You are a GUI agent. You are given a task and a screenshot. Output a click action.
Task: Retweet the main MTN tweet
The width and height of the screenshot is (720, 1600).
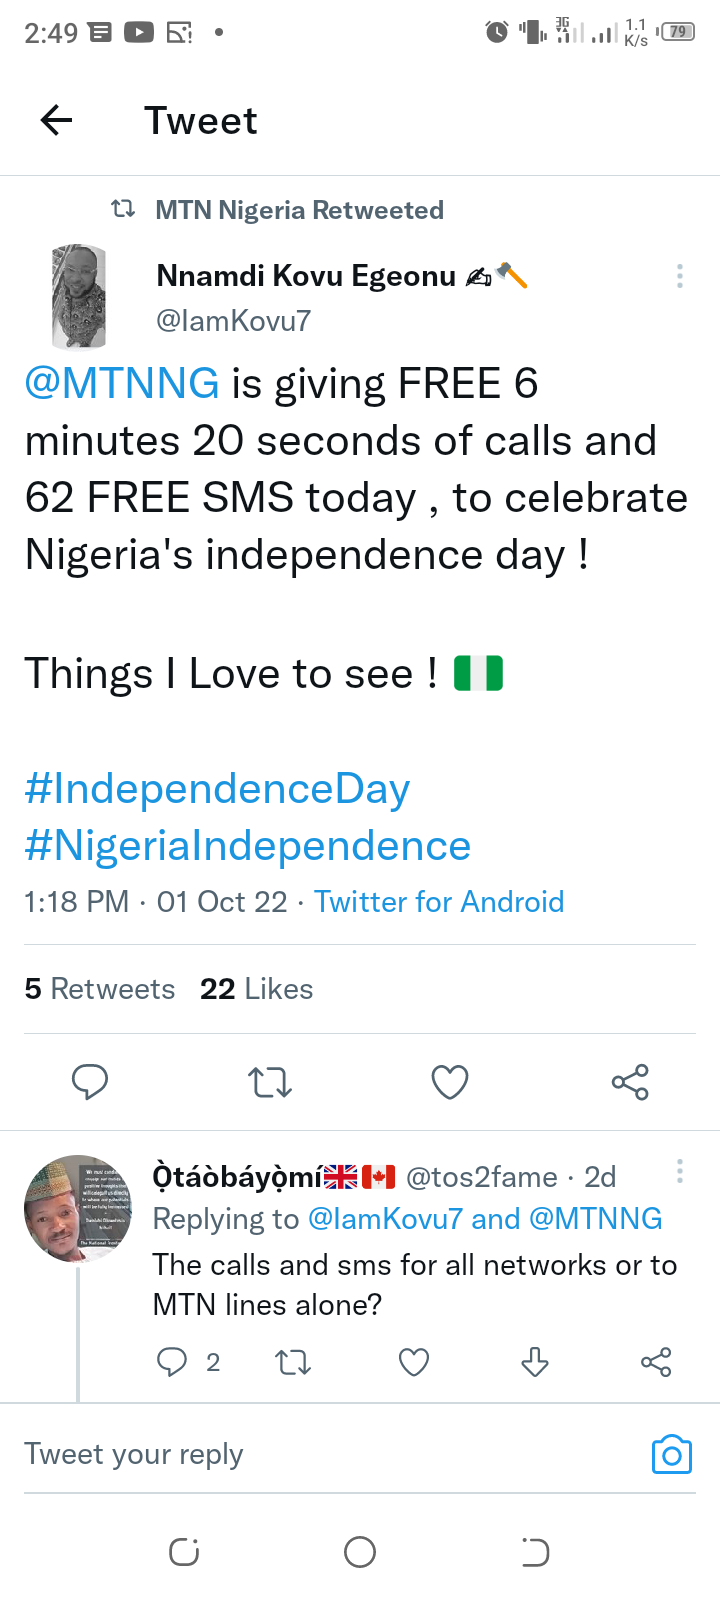click(269, 1082)
